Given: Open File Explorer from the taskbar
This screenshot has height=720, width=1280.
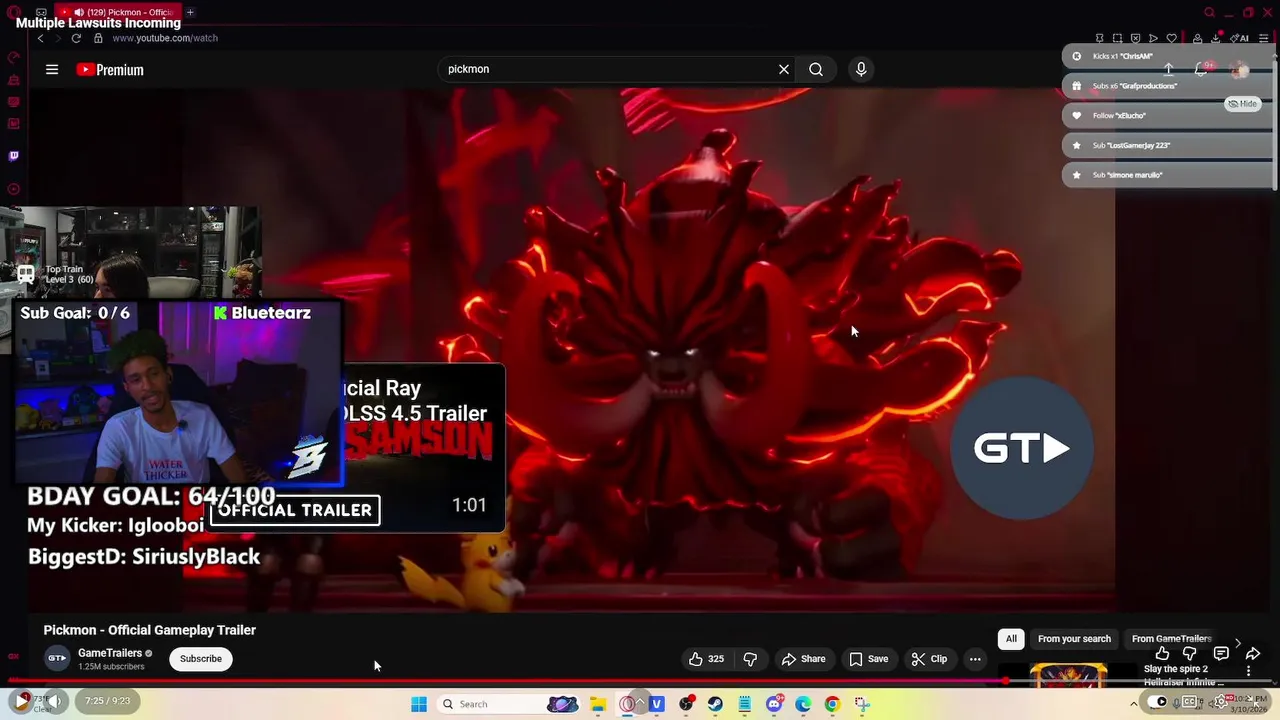Looking at the screenshot, I should click(597, 704).
